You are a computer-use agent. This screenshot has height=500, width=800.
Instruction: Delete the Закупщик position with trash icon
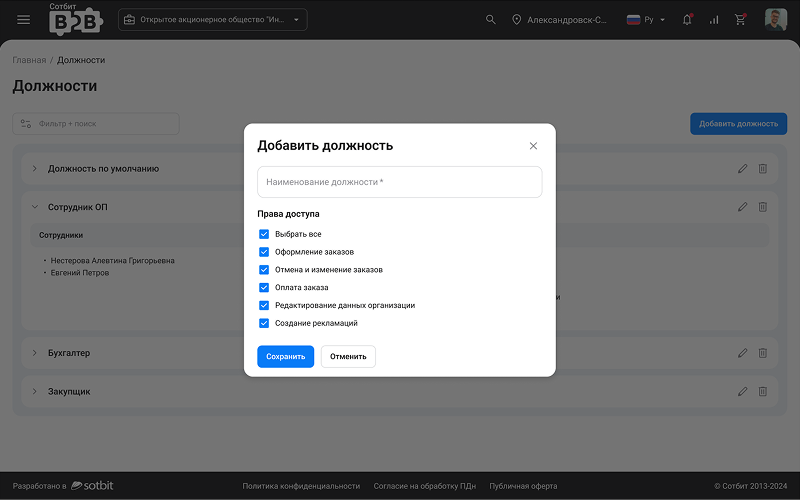coord(763,391)
